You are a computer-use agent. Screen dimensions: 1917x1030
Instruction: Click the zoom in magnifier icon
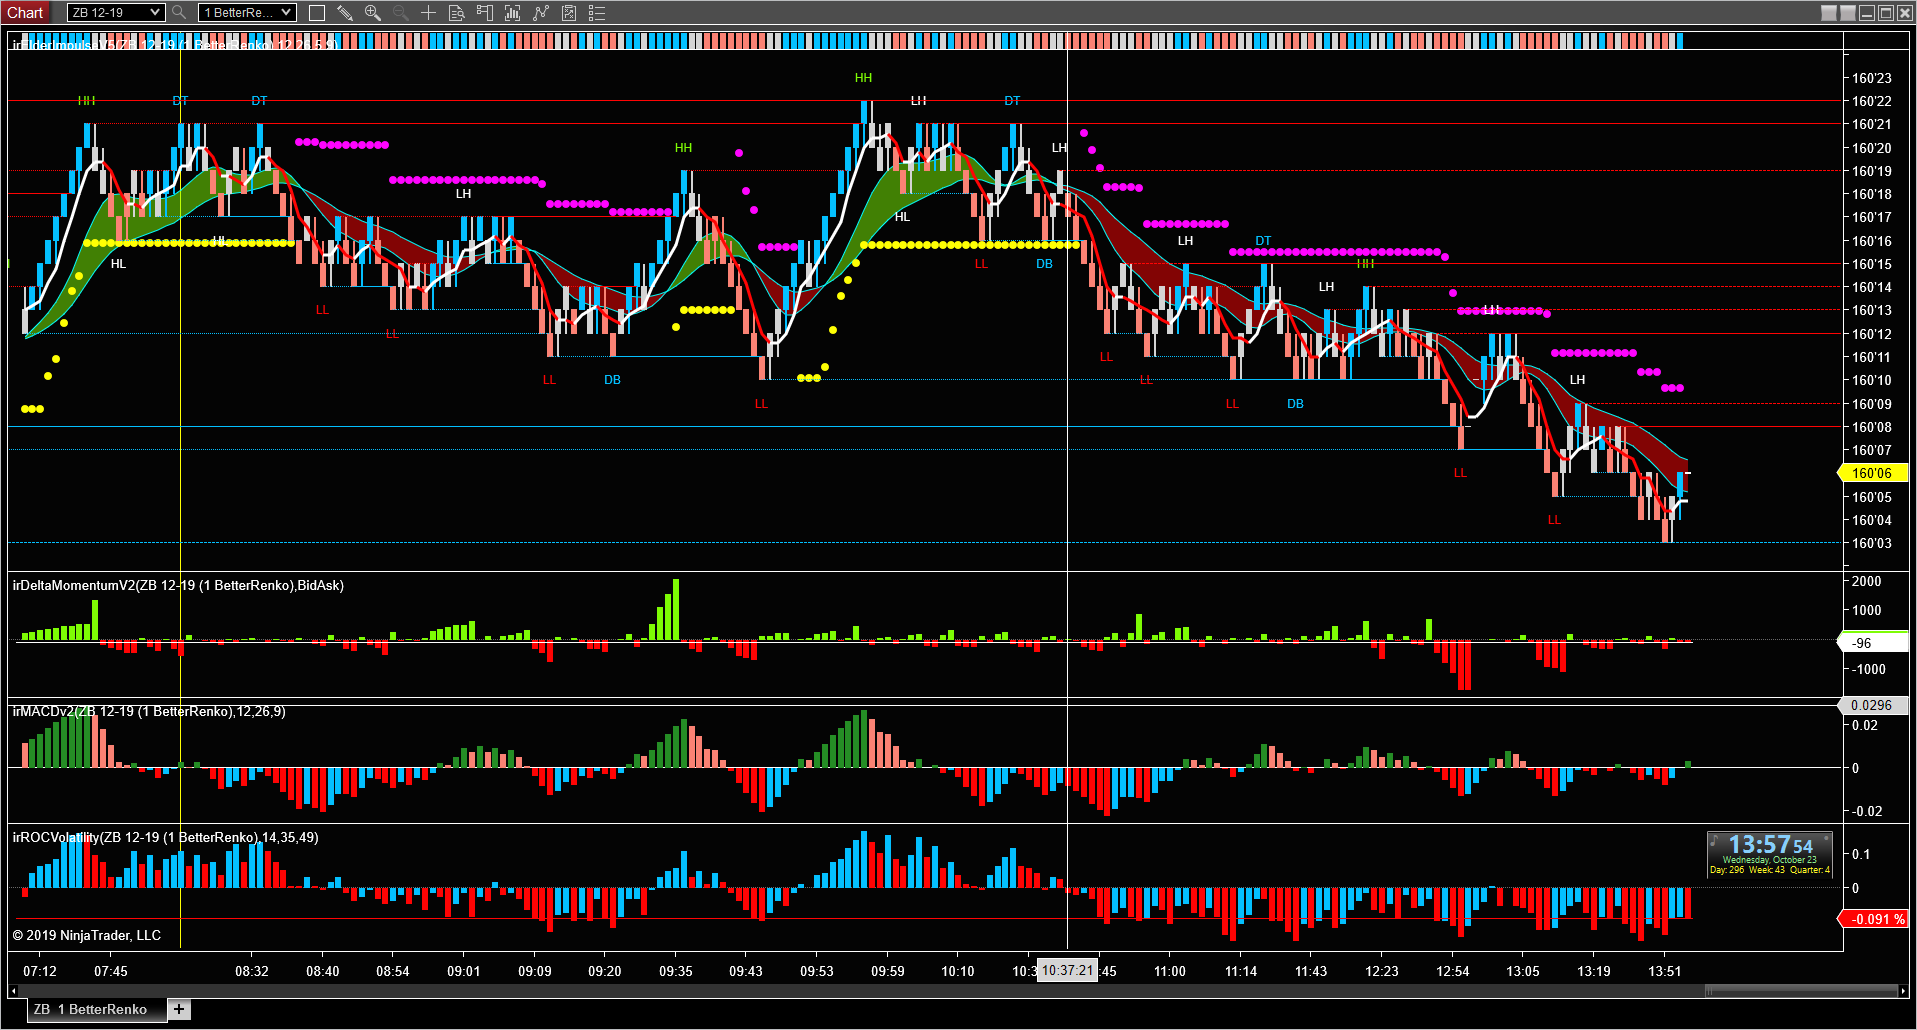coord(373,13)
